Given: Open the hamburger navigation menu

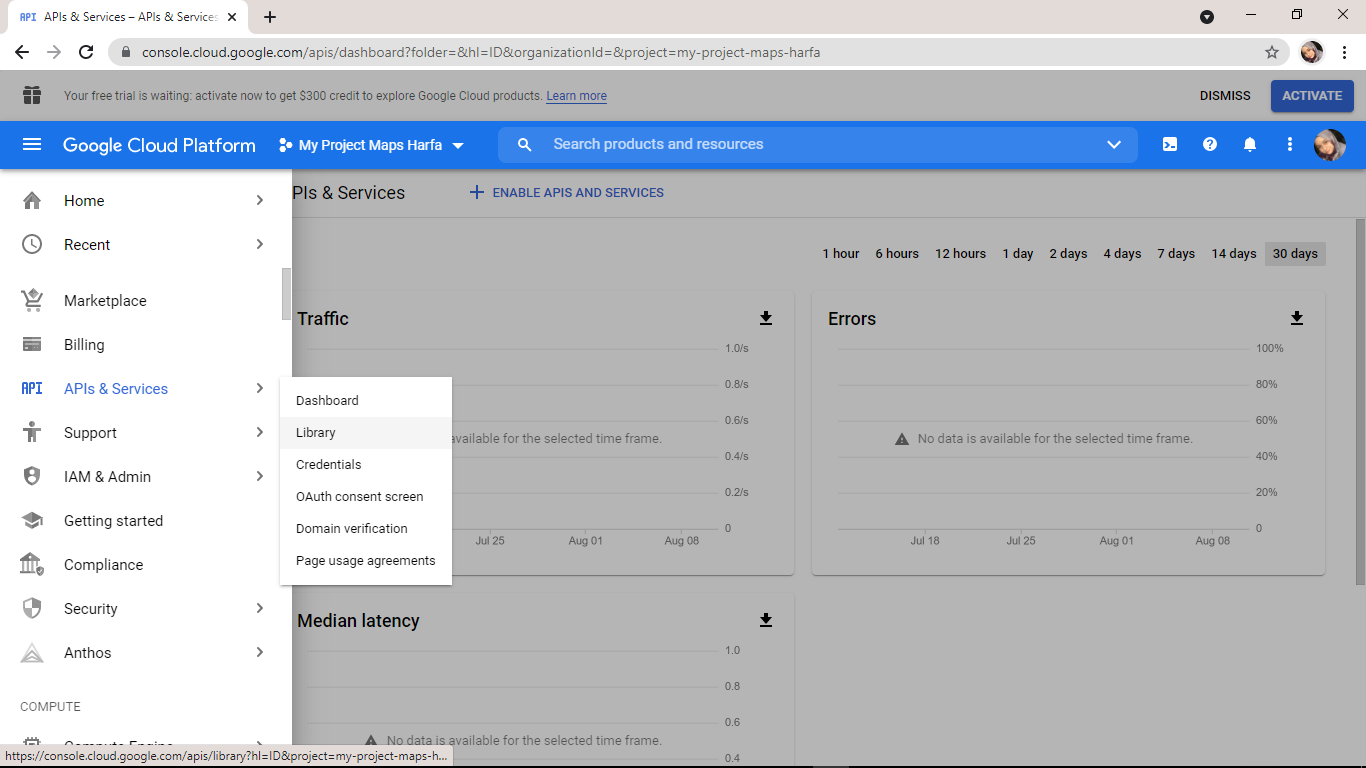Looking at the screenshot, I should click(32, 145).
